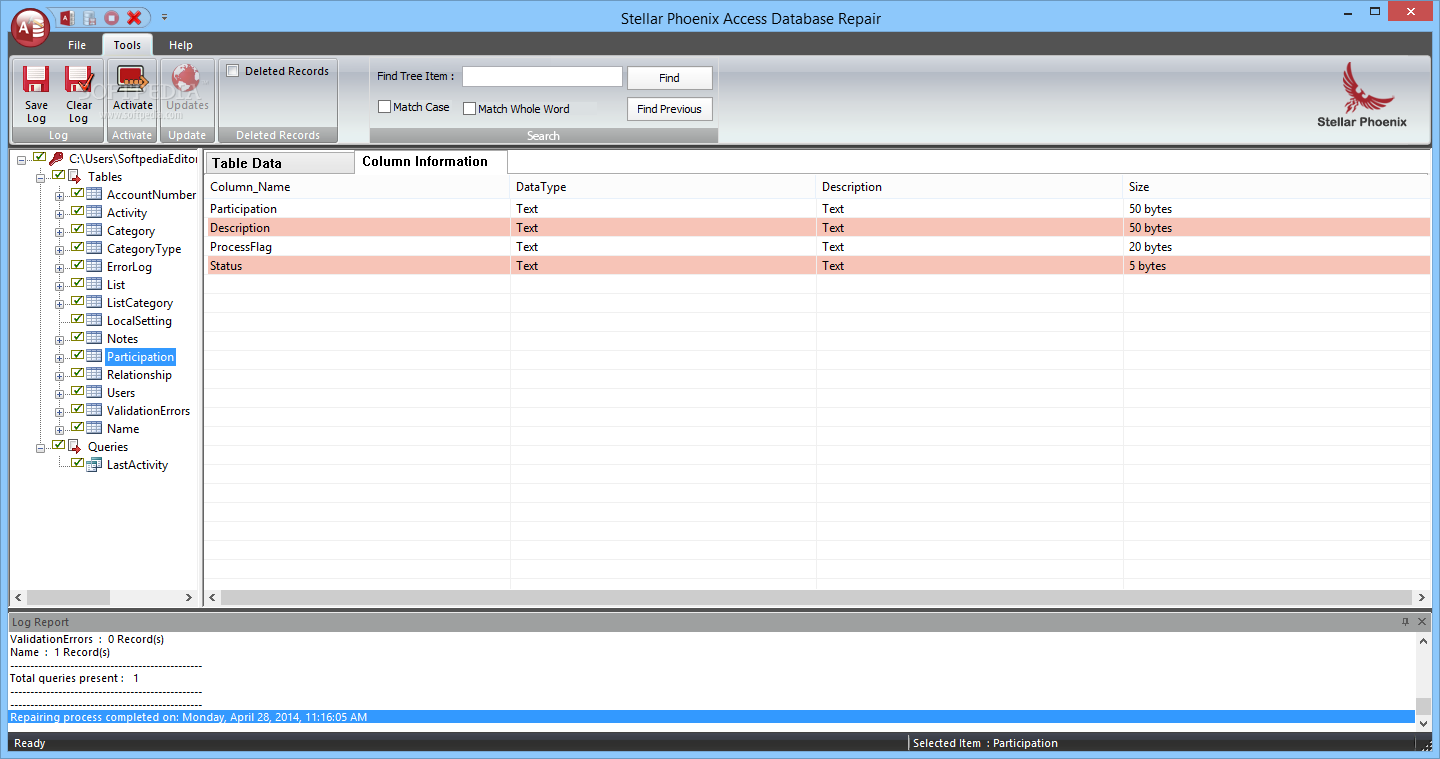Expand the Users tree node
The height and width of the screenshot is (759, 1440).
pyautogui.click(x=60, y=394)
